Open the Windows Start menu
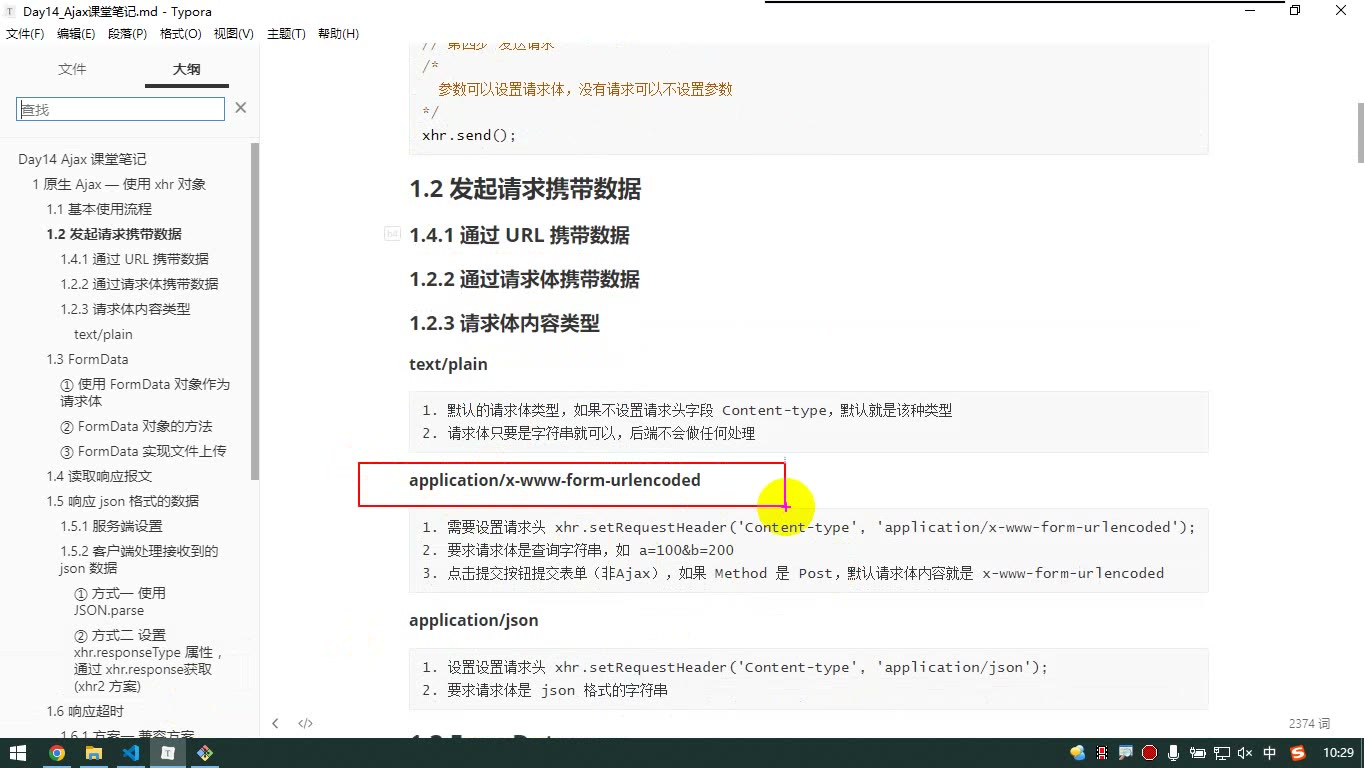 (x=18, y=753)
